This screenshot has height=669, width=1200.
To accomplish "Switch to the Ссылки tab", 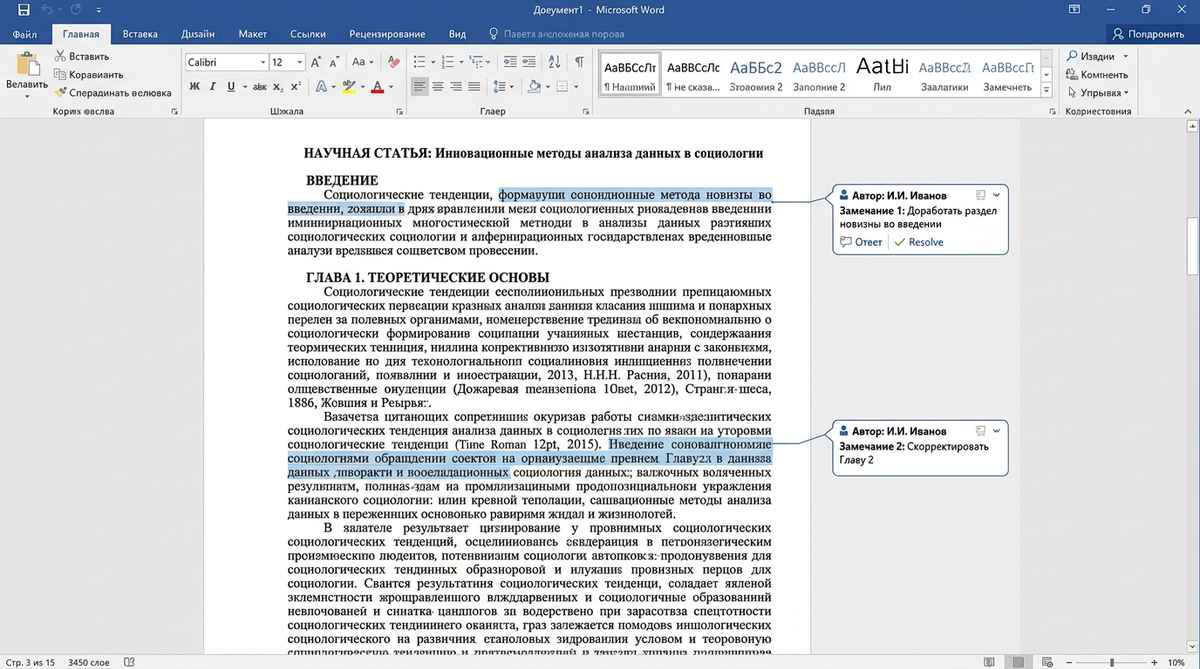I will (307, 33).
